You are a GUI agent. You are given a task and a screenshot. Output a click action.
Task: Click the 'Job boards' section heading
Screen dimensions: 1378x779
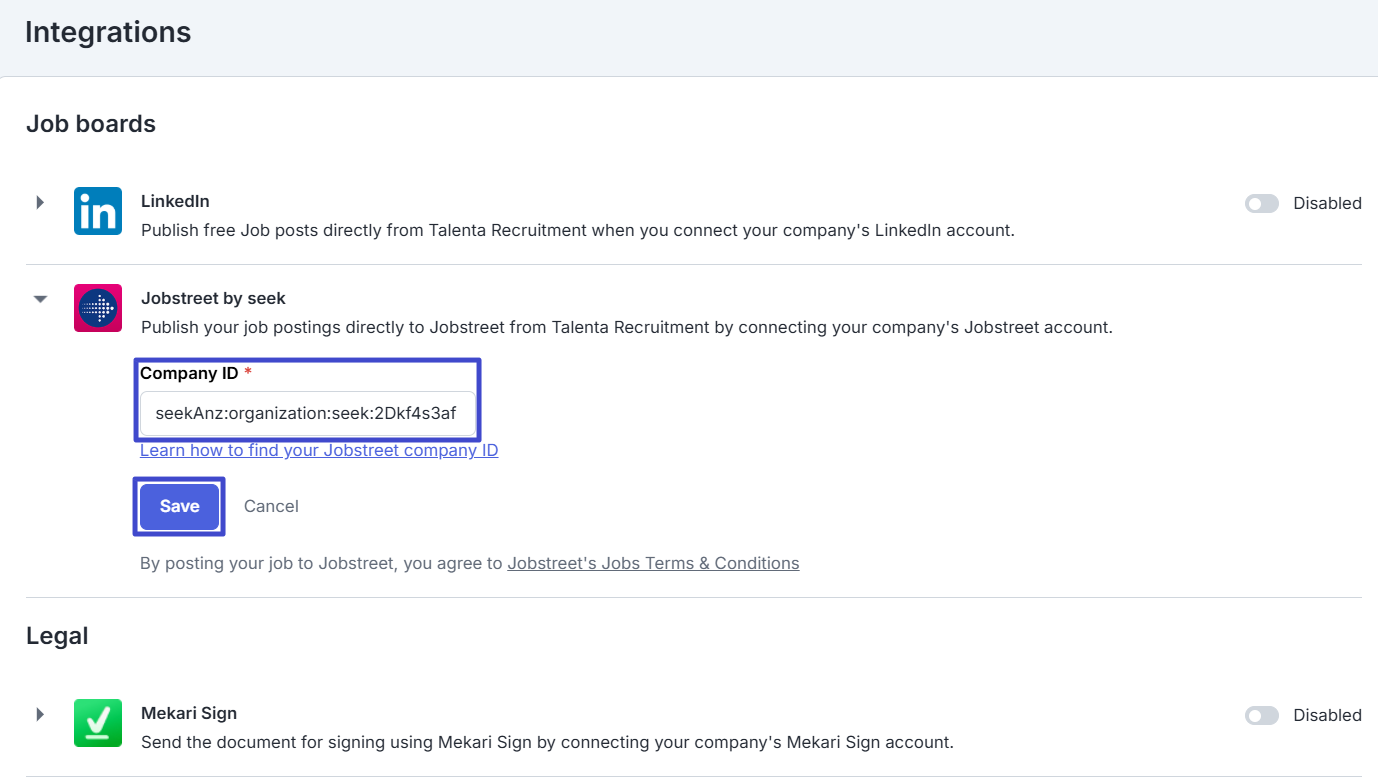click(91, 124)
